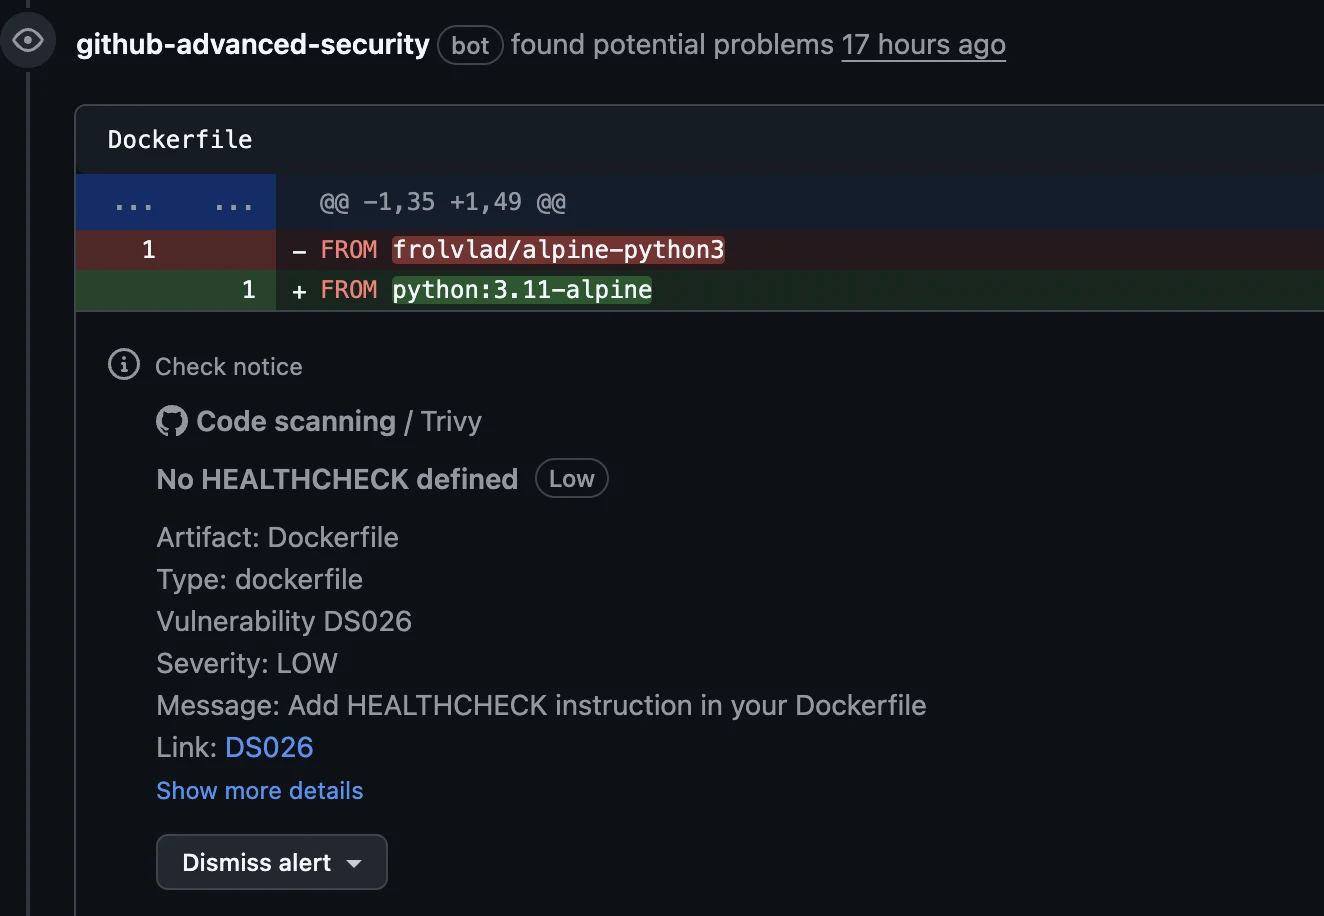Click 'found potential problems' text
Viewport: 1324px width, 916px height.
(672, 45)
